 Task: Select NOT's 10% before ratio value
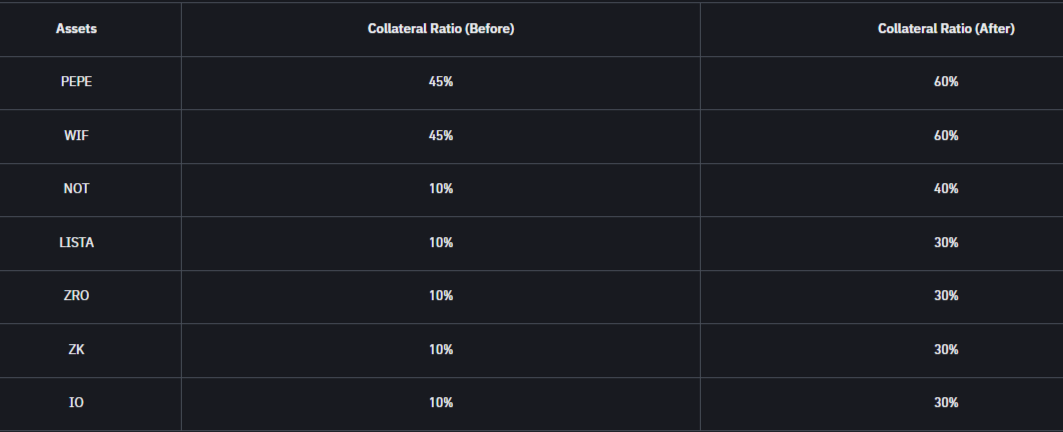(x=441, y=189)
